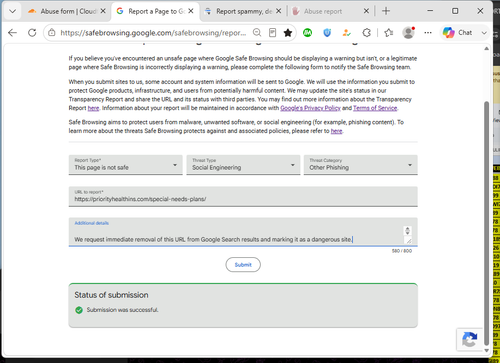Click the green success checkmark icon
Viewport: 500px width, 363px height.
pos(79,310)
